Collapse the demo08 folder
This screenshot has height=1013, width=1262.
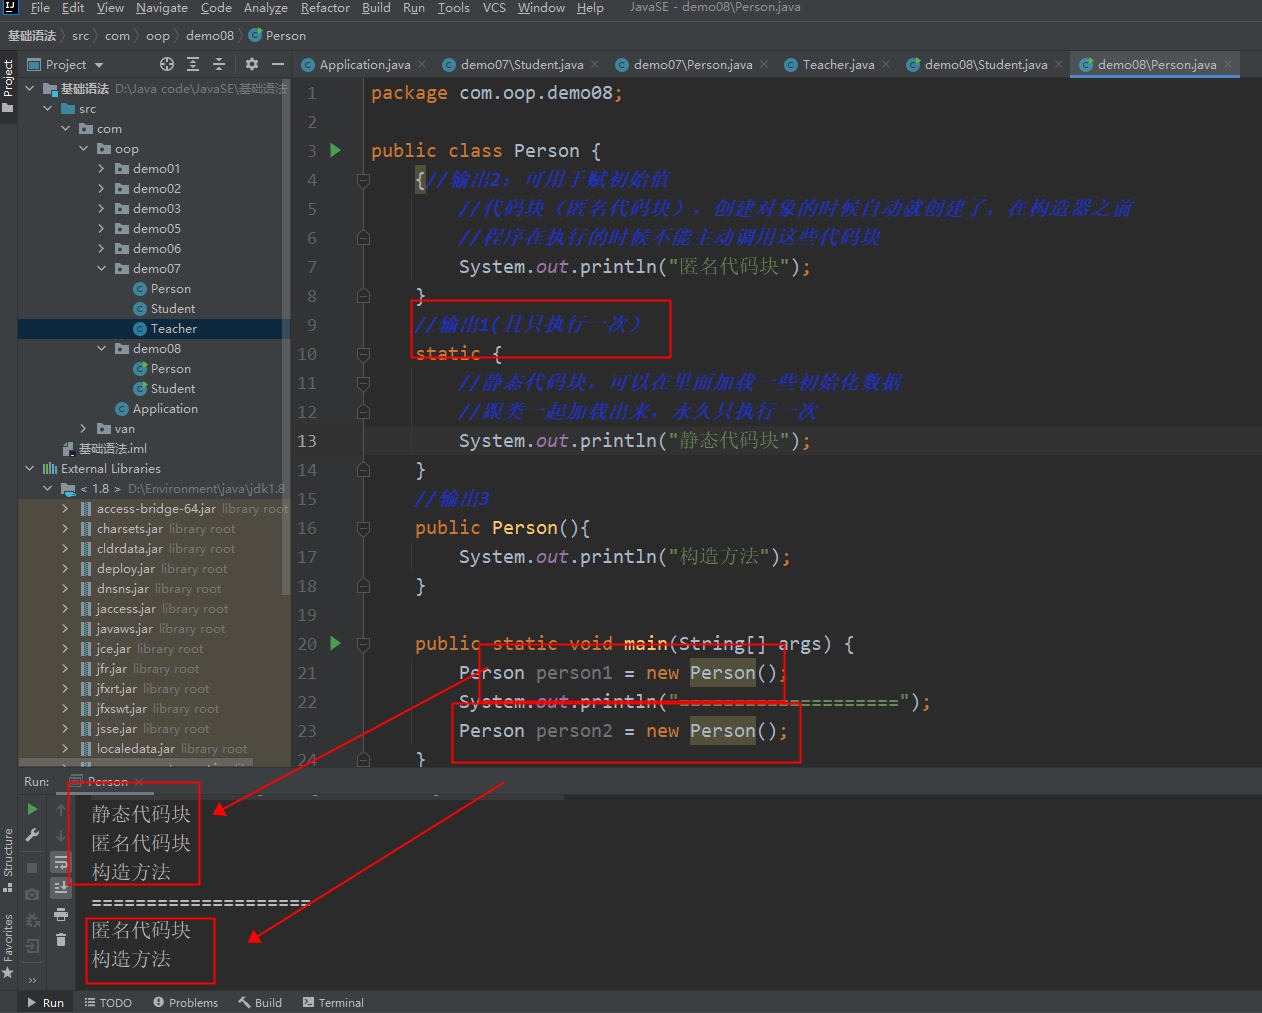tap(102, 348)
